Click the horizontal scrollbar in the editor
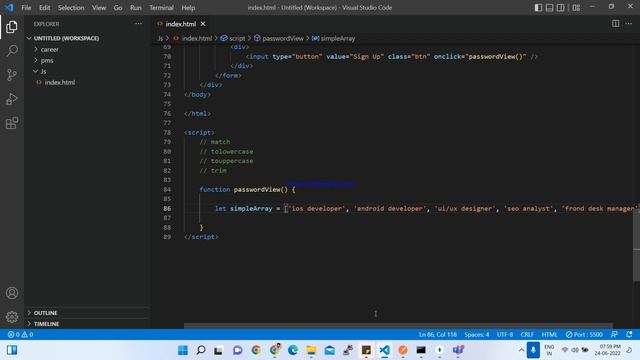The width and height of the screenshot is (640, 360). [x=398, y=326]
